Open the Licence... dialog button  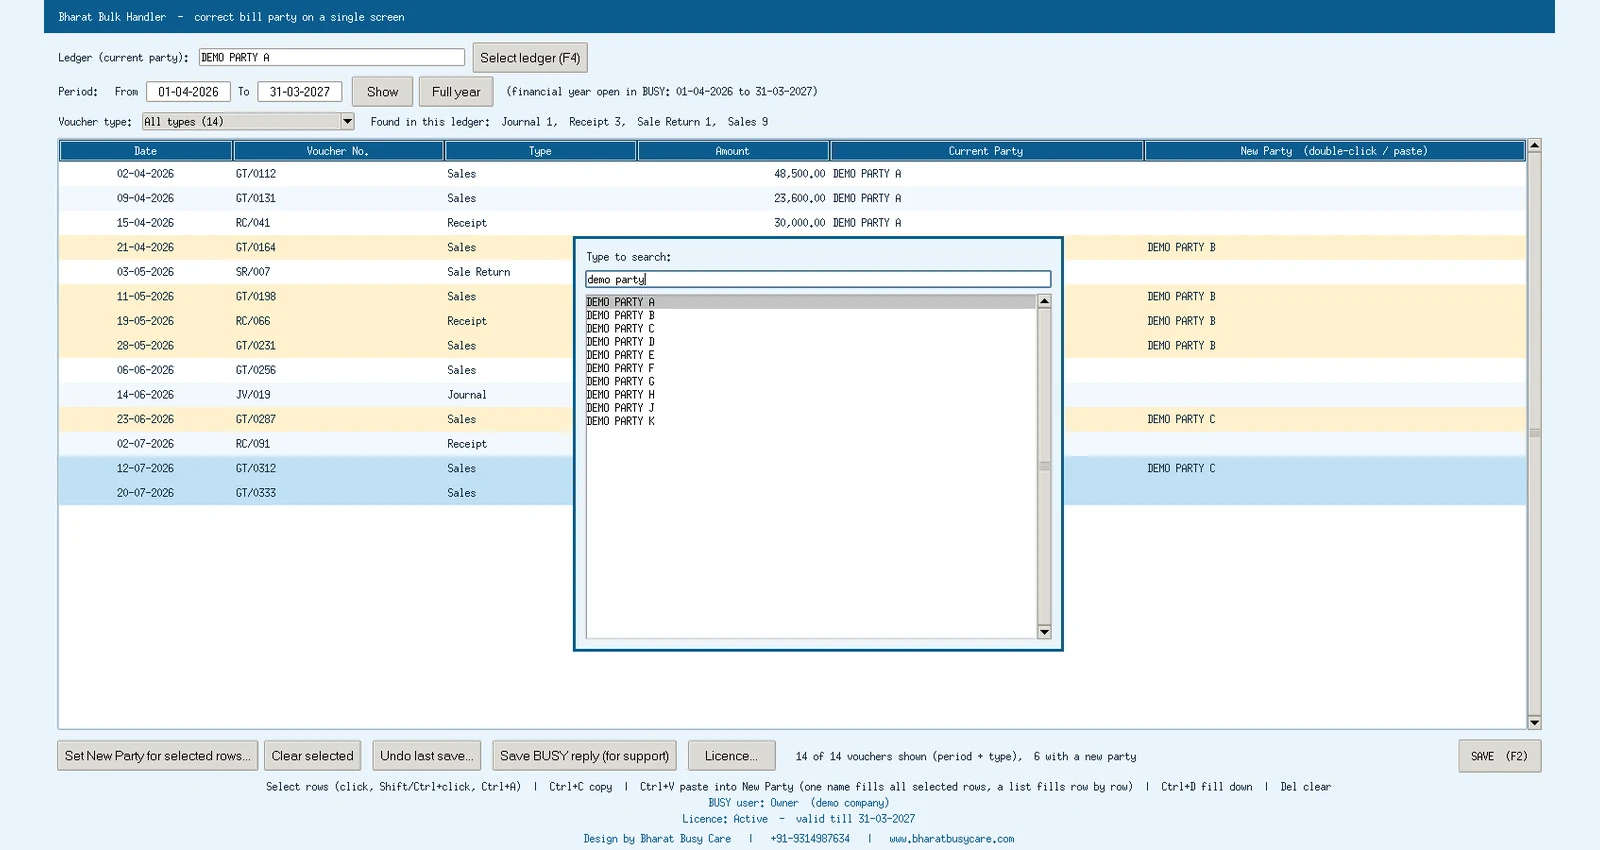pyautogui.click(x=731, y=756)
